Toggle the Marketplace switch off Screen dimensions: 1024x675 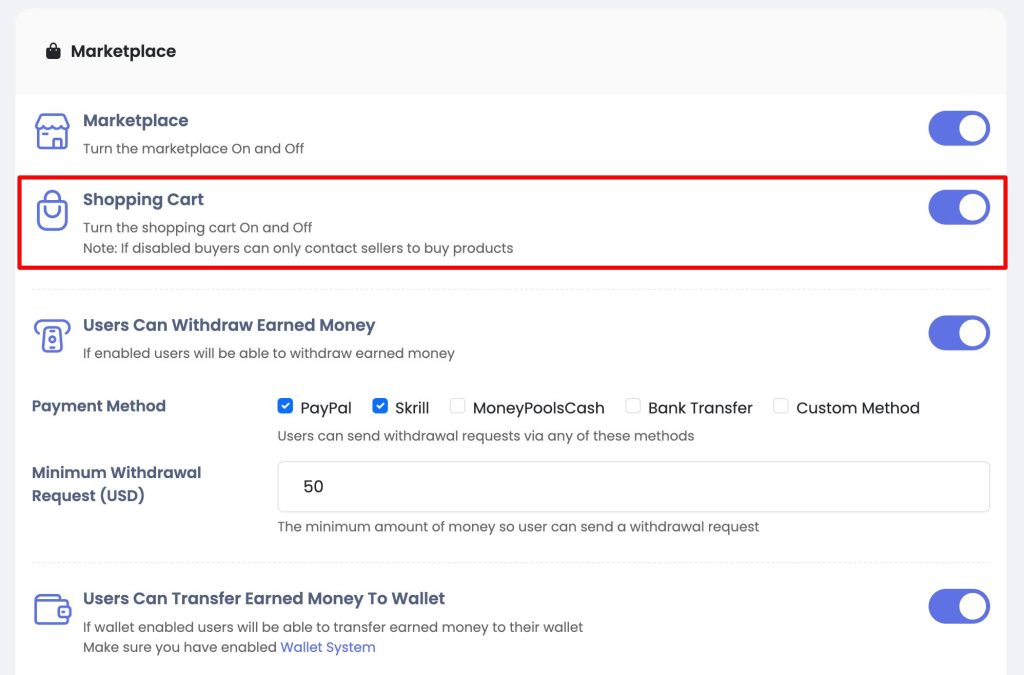pyautogui.click(x=959, y=128)
